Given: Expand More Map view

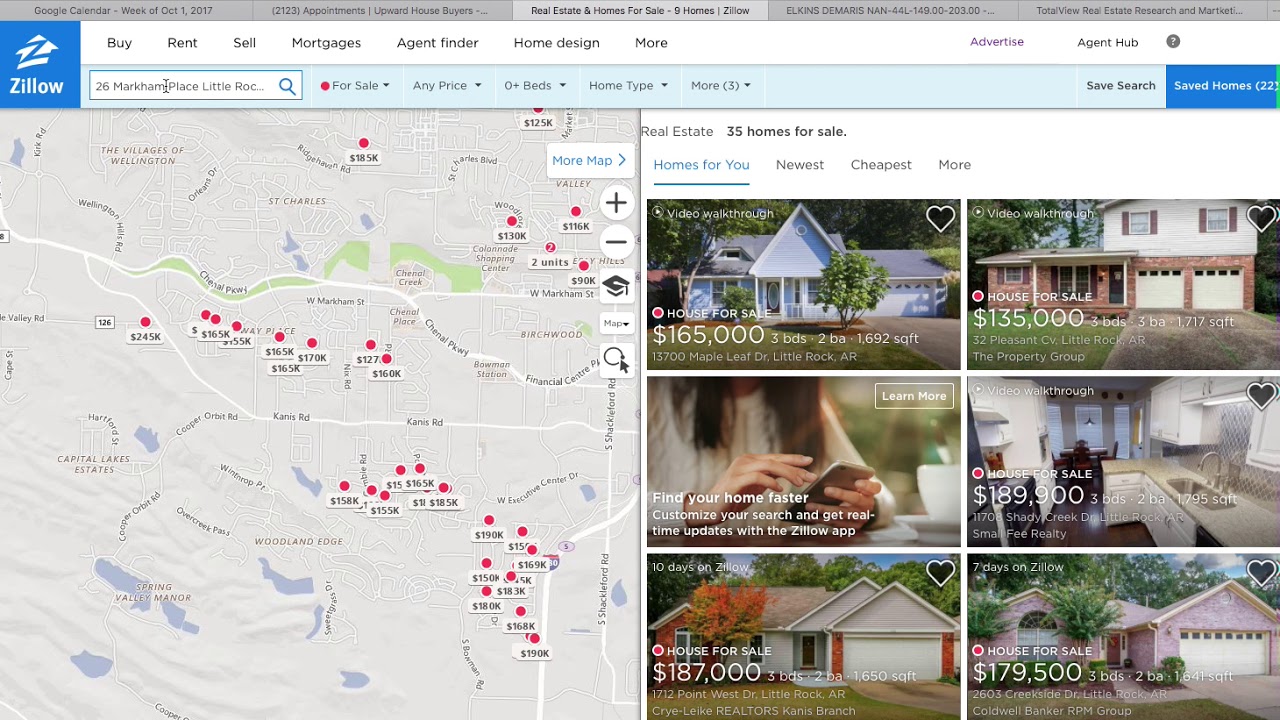Looking at the screenshot, I should coord(589,160).
